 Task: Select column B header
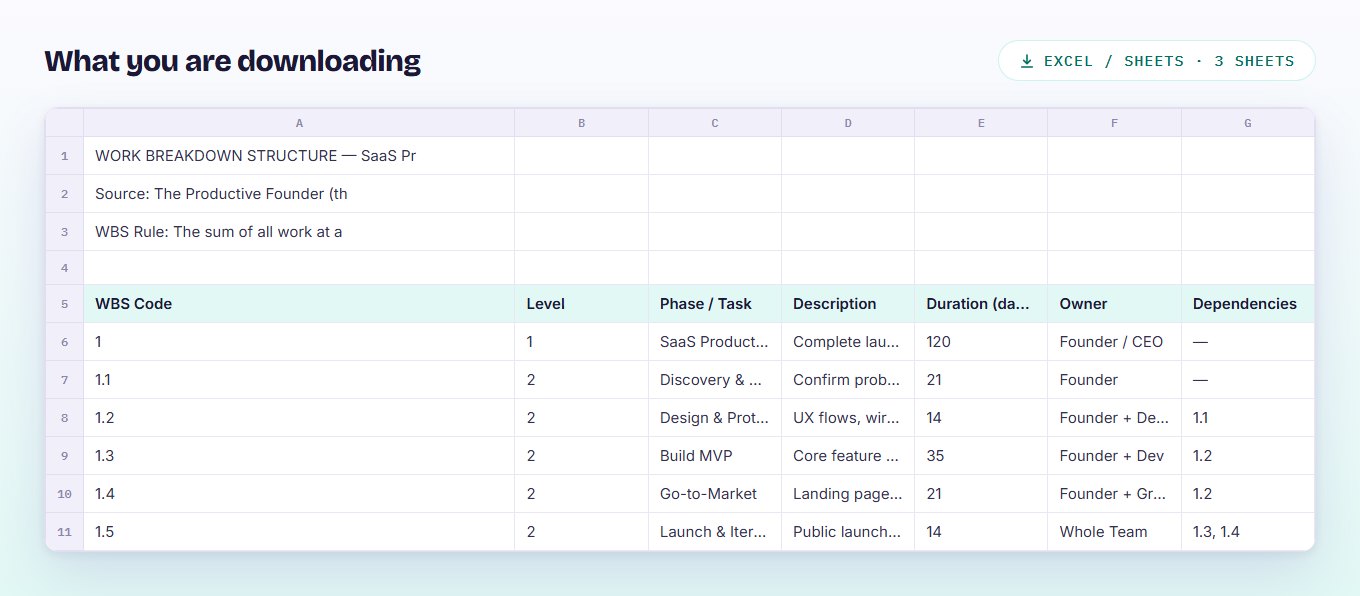(x=581, y=123)
